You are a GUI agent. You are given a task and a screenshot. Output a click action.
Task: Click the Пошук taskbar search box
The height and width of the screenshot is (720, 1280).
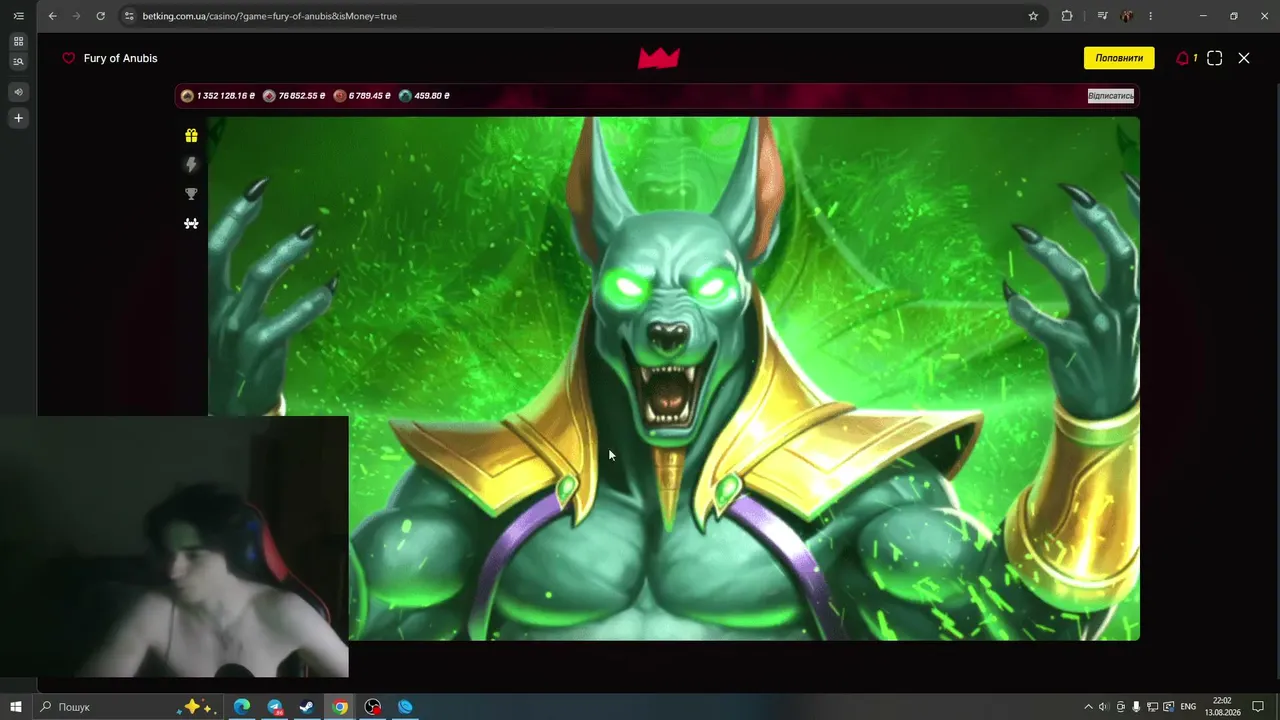coord(128,707)
